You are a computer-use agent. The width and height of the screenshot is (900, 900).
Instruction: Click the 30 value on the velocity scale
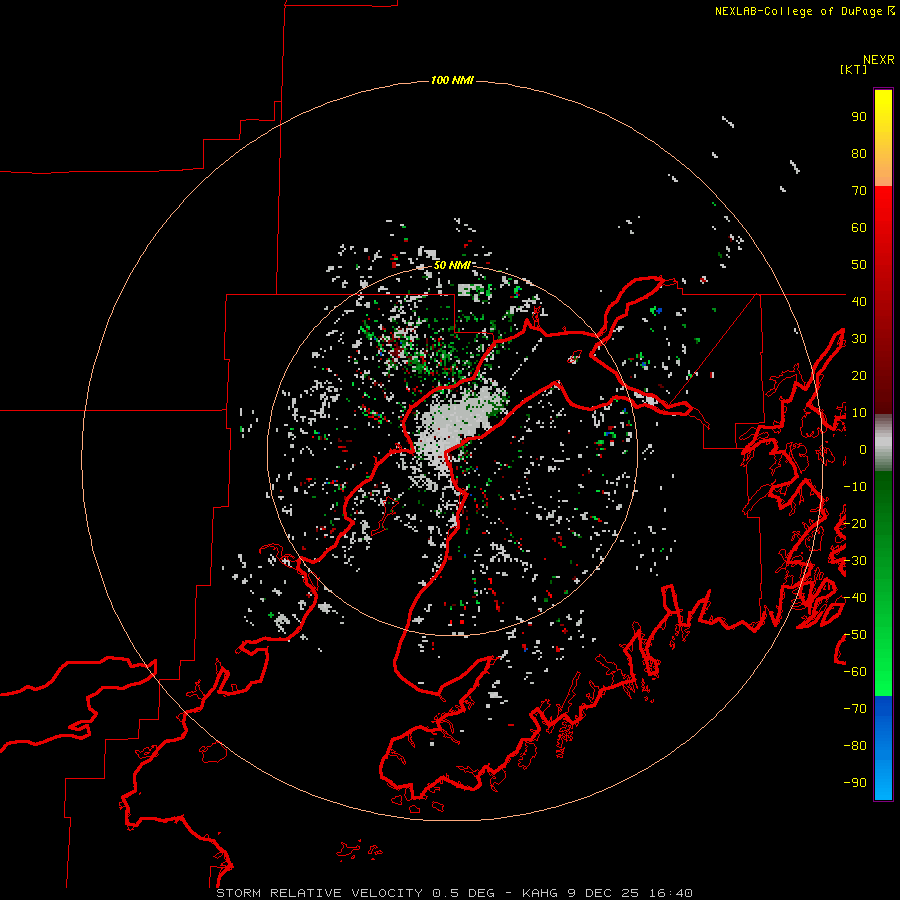pos(859,339)
